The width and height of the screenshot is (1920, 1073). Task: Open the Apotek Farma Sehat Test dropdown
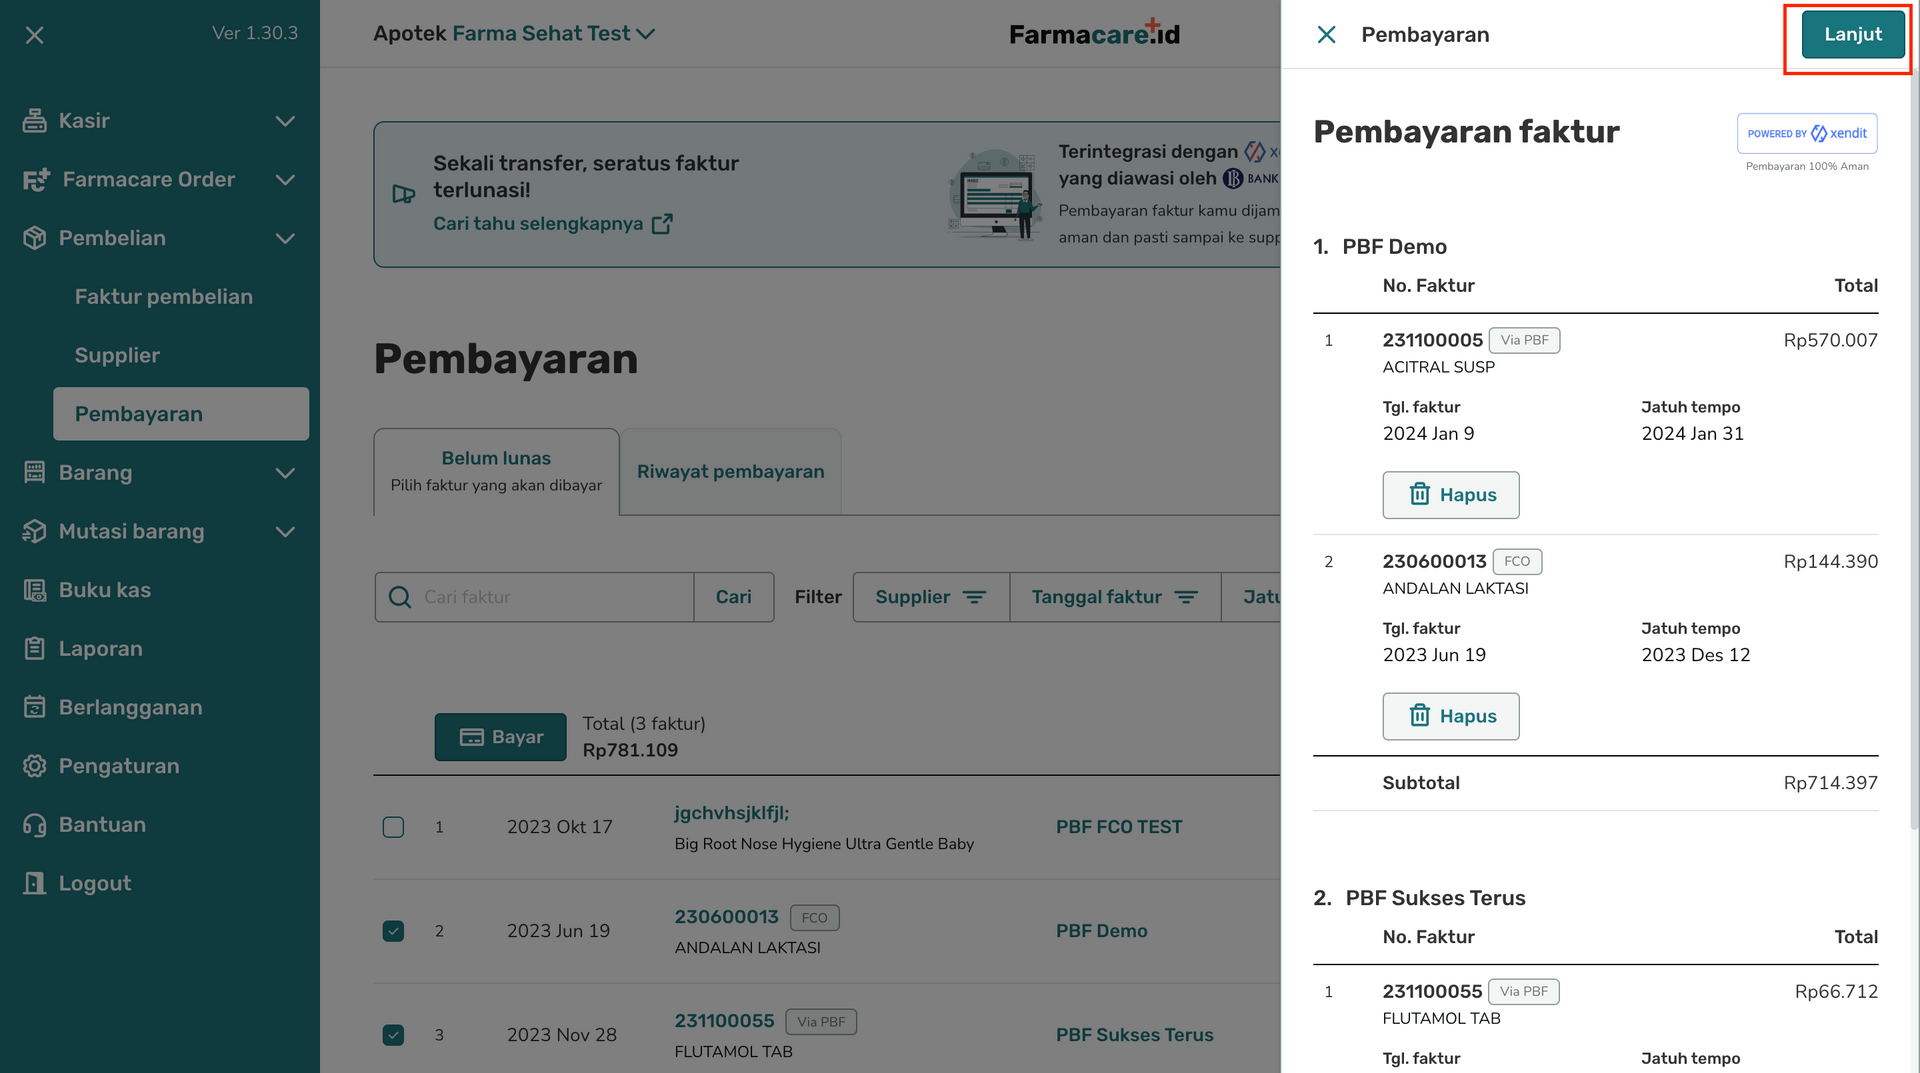(514, 33)
